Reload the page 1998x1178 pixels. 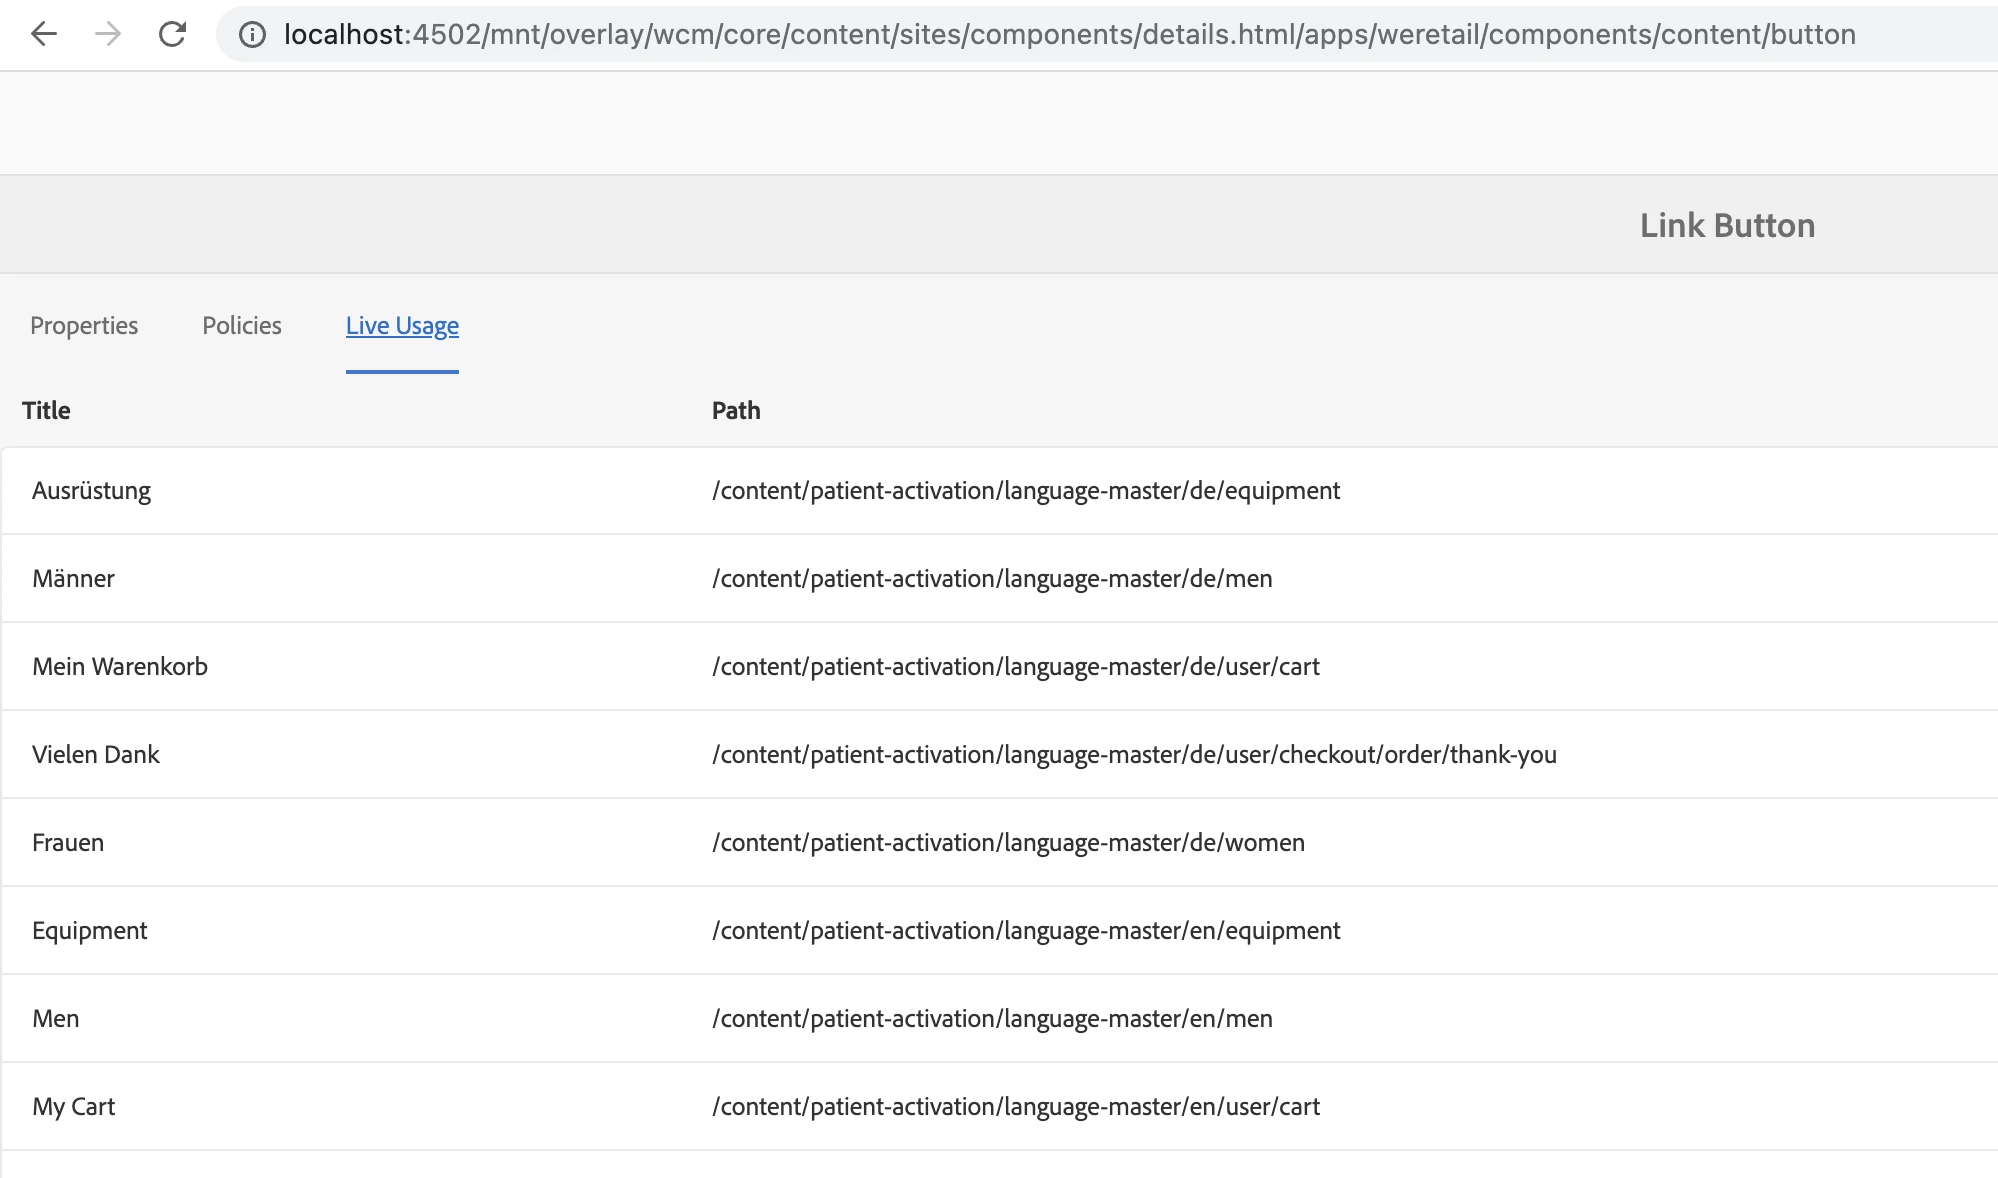(172, 34)
